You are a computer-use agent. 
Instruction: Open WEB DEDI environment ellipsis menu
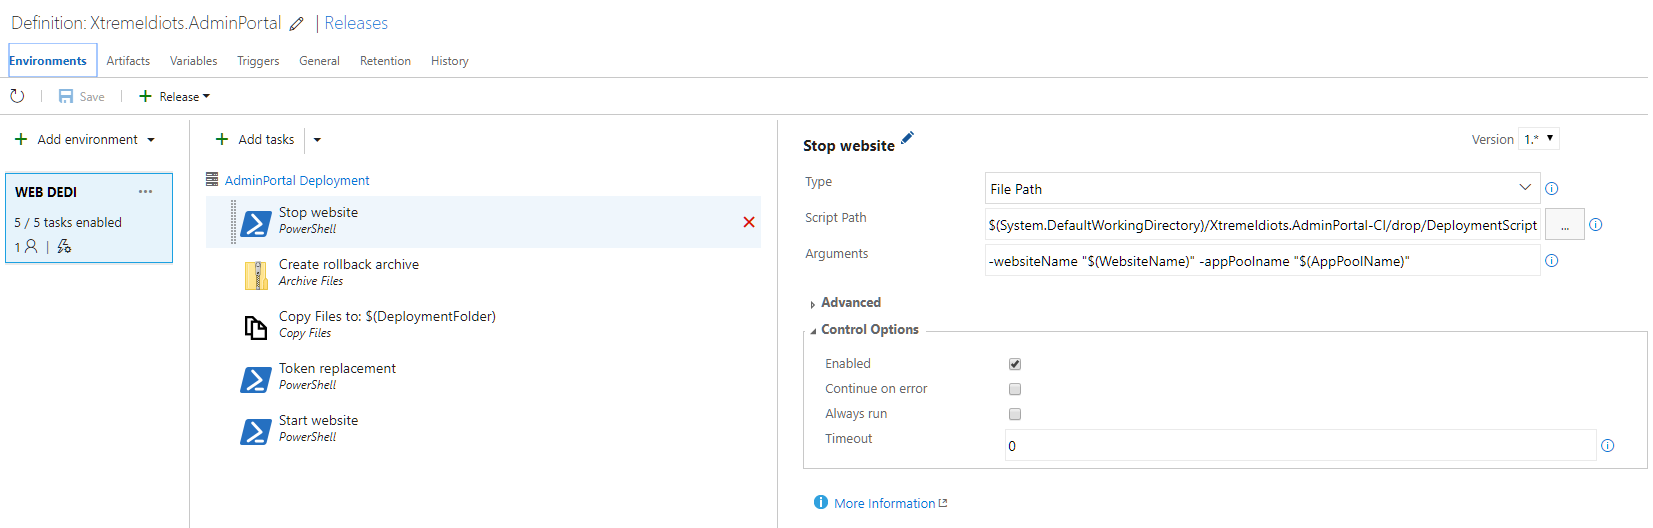coord(146,191)
